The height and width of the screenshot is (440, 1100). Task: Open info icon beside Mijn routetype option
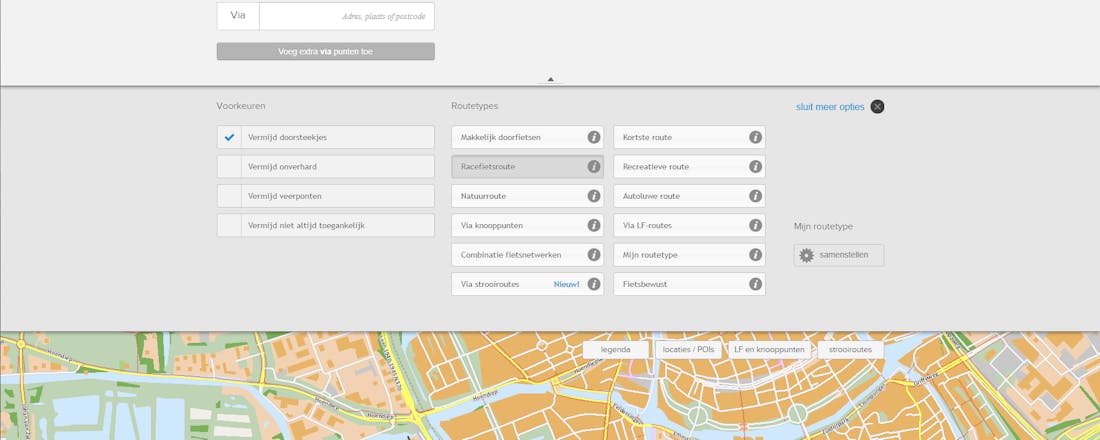click(755, 255)
